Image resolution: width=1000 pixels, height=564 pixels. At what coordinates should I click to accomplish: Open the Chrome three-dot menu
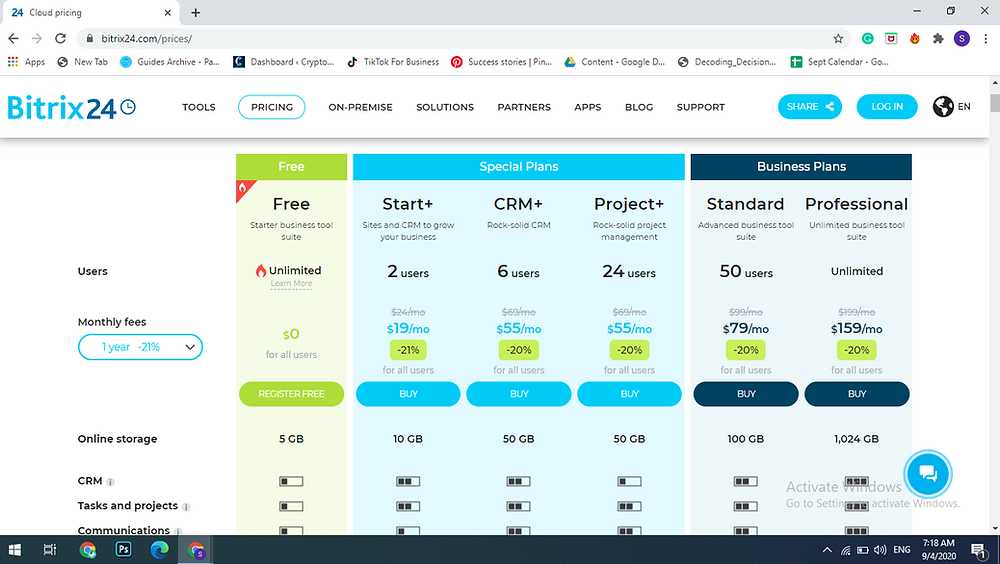985,38
